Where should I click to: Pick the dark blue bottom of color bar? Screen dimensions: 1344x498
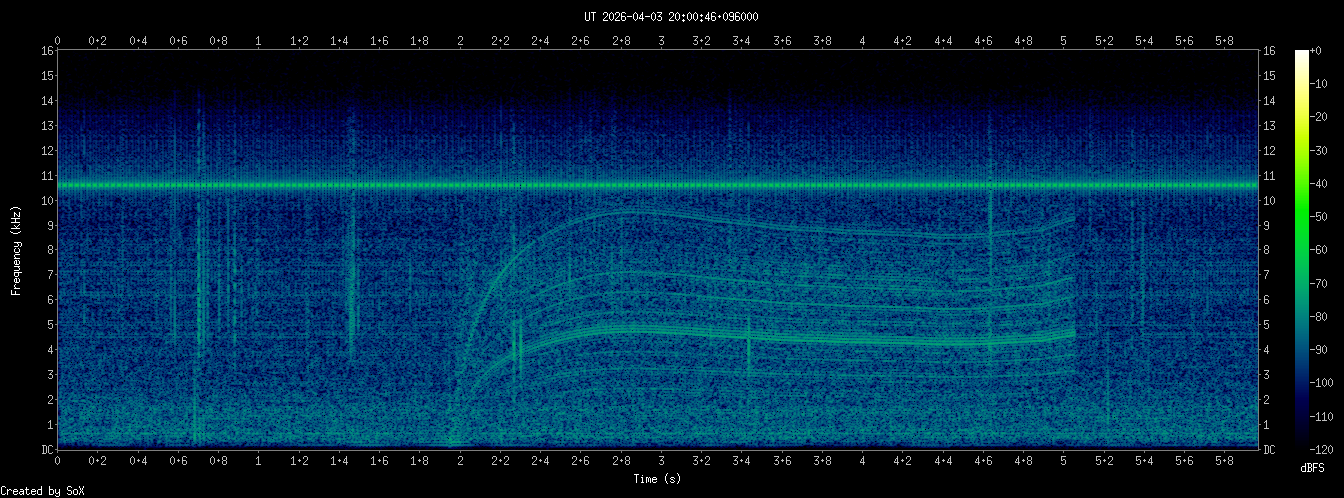click(1301, 440)
